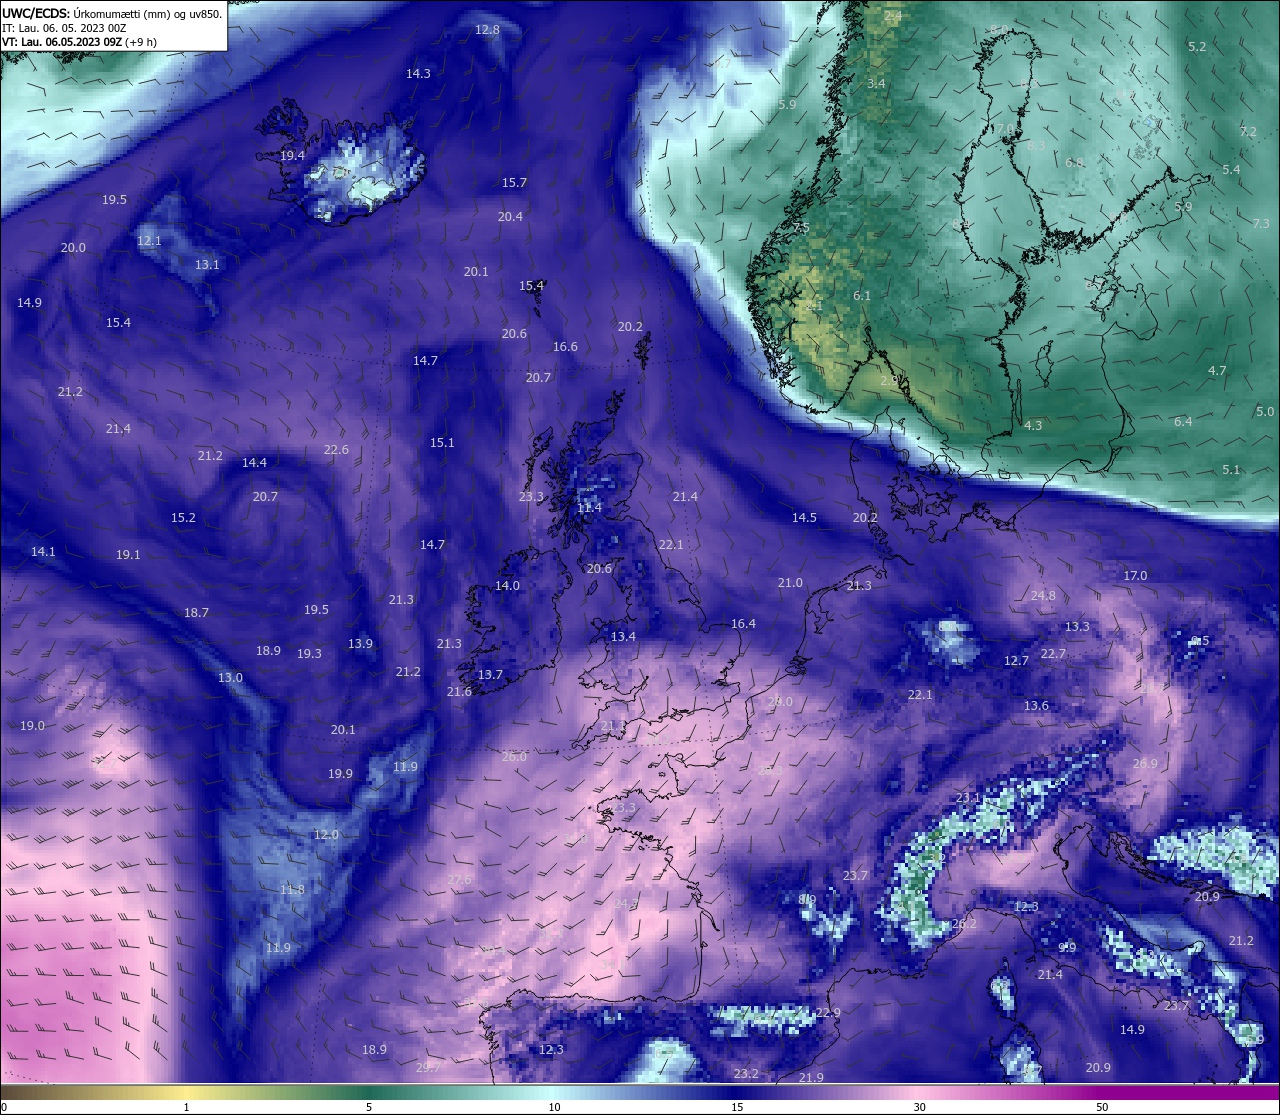Click the 13.9 map value
Screen dimensions: 1280x1115
pos(360,644)
